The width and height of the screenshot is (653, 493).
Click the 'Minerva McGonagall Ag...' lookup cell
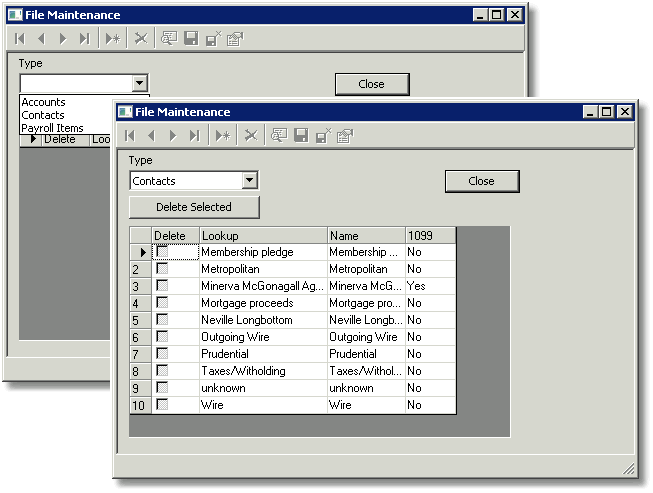click(x=262, y=286)
